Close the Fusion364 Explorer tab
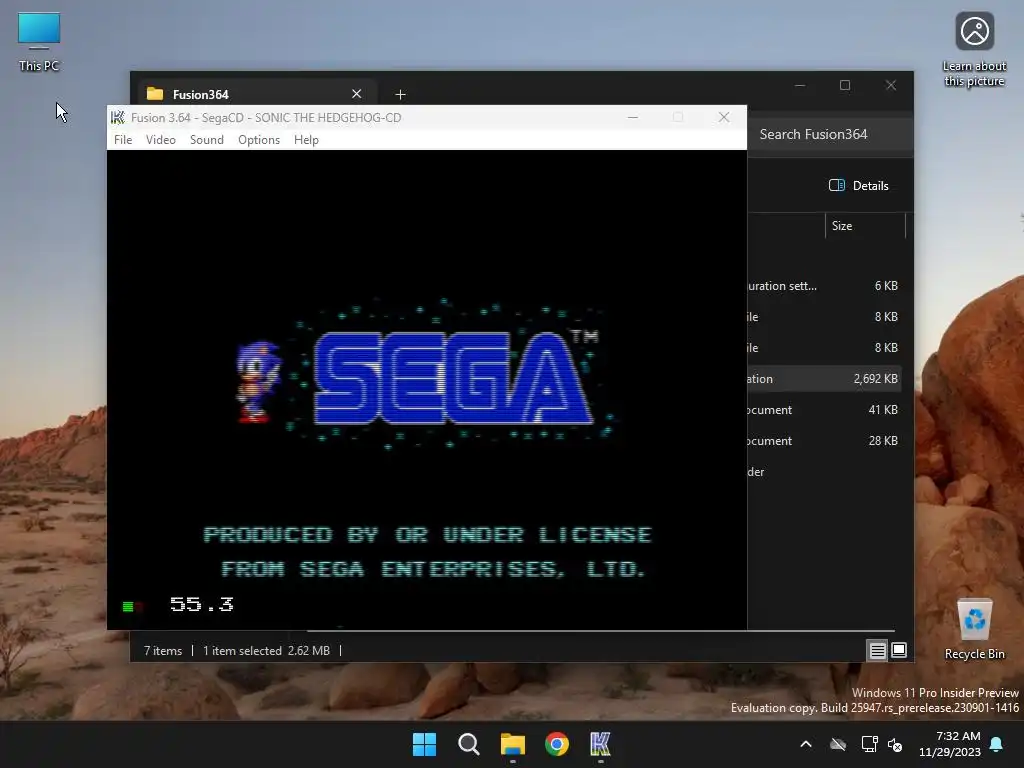 pyautogui.click(x=357, y=94)
